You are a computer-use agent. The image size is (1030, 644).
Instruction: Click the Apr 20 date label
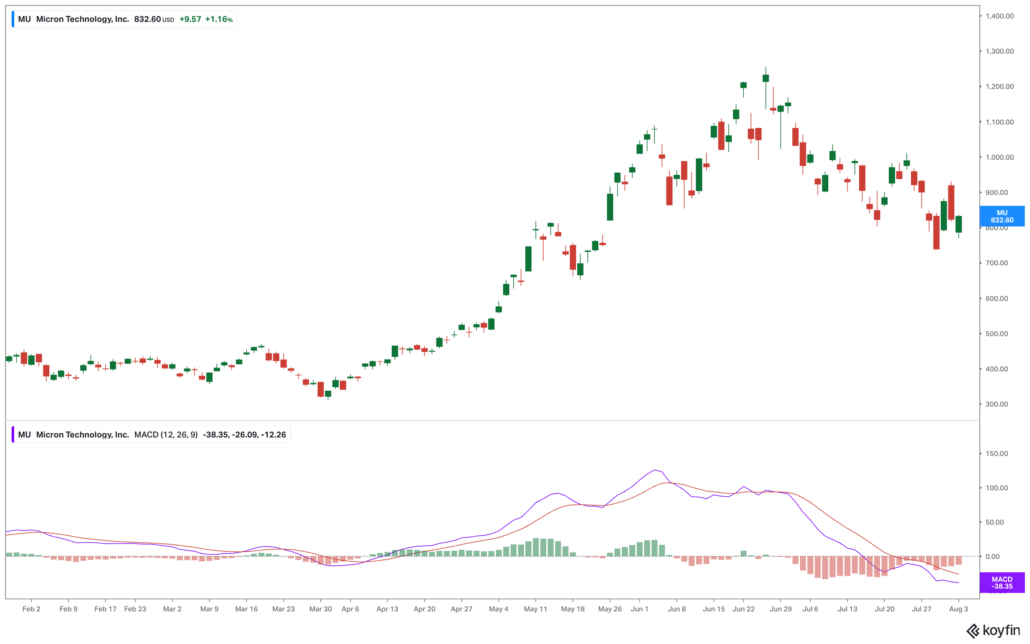pos(424,609)
